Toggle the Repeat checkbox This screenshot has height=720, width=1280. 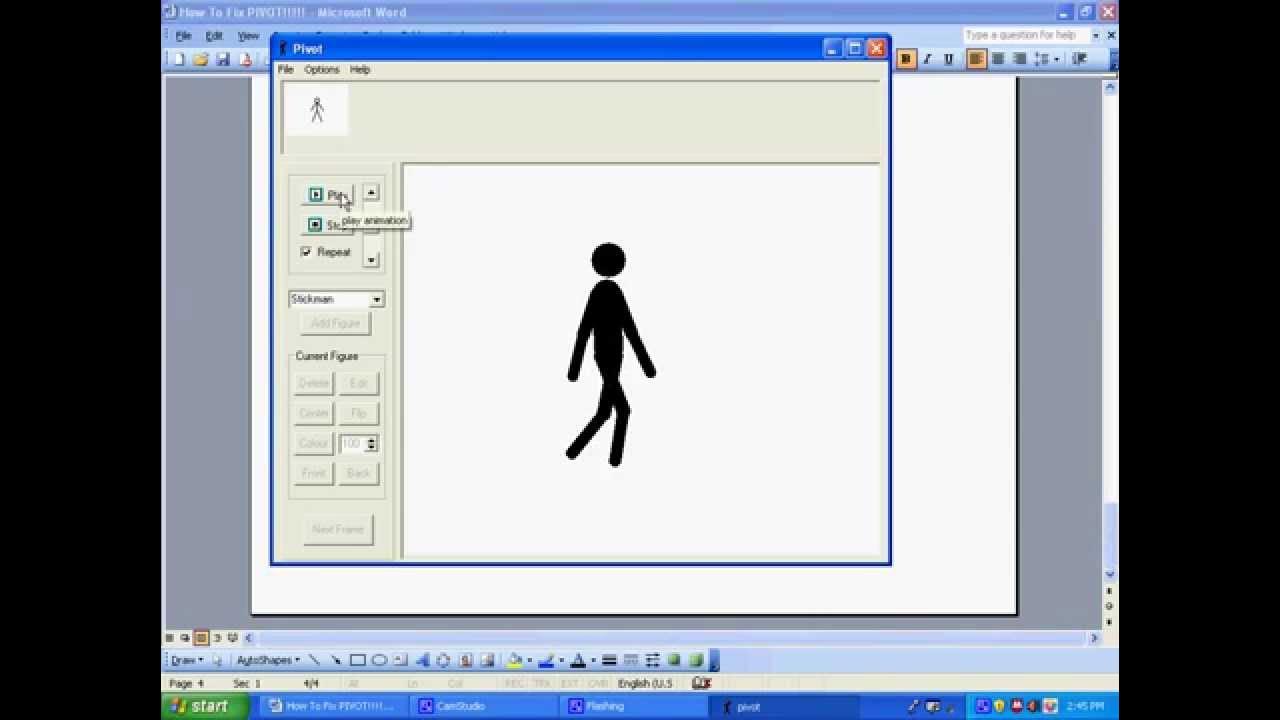point(306,252)
